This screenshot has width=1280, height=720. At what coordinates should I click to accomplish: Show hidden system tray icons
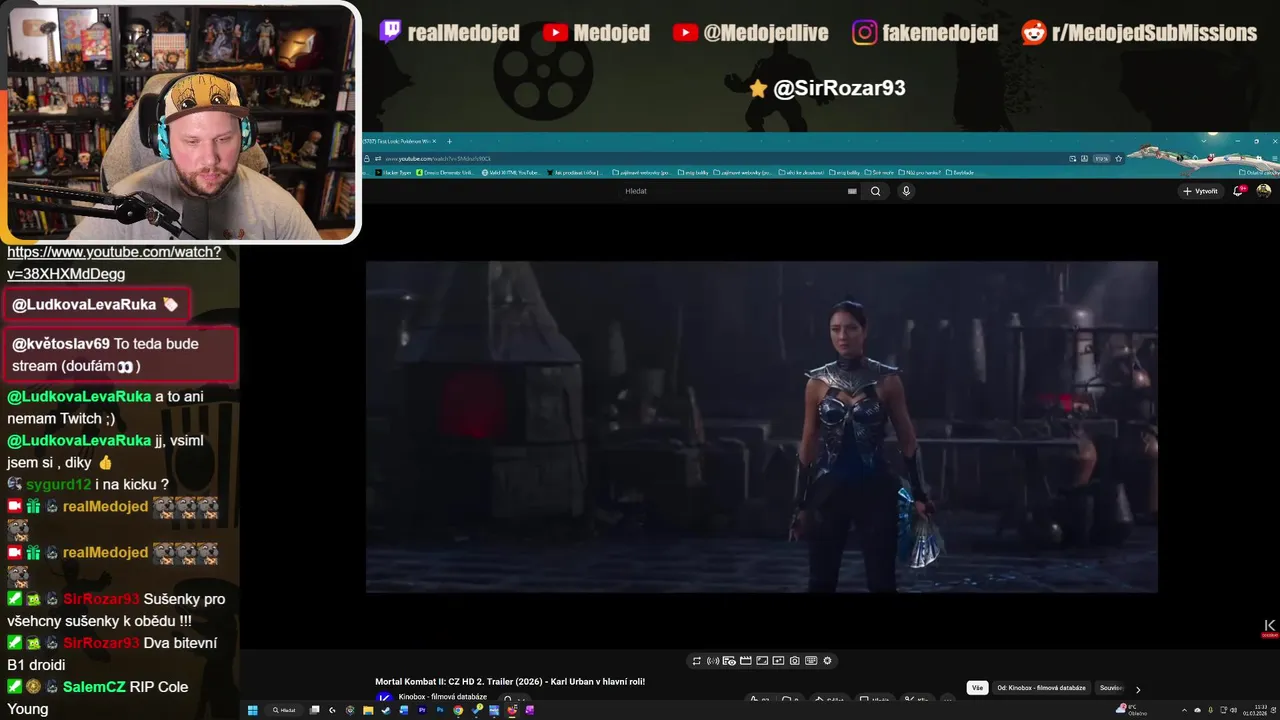click(1184, 710)
